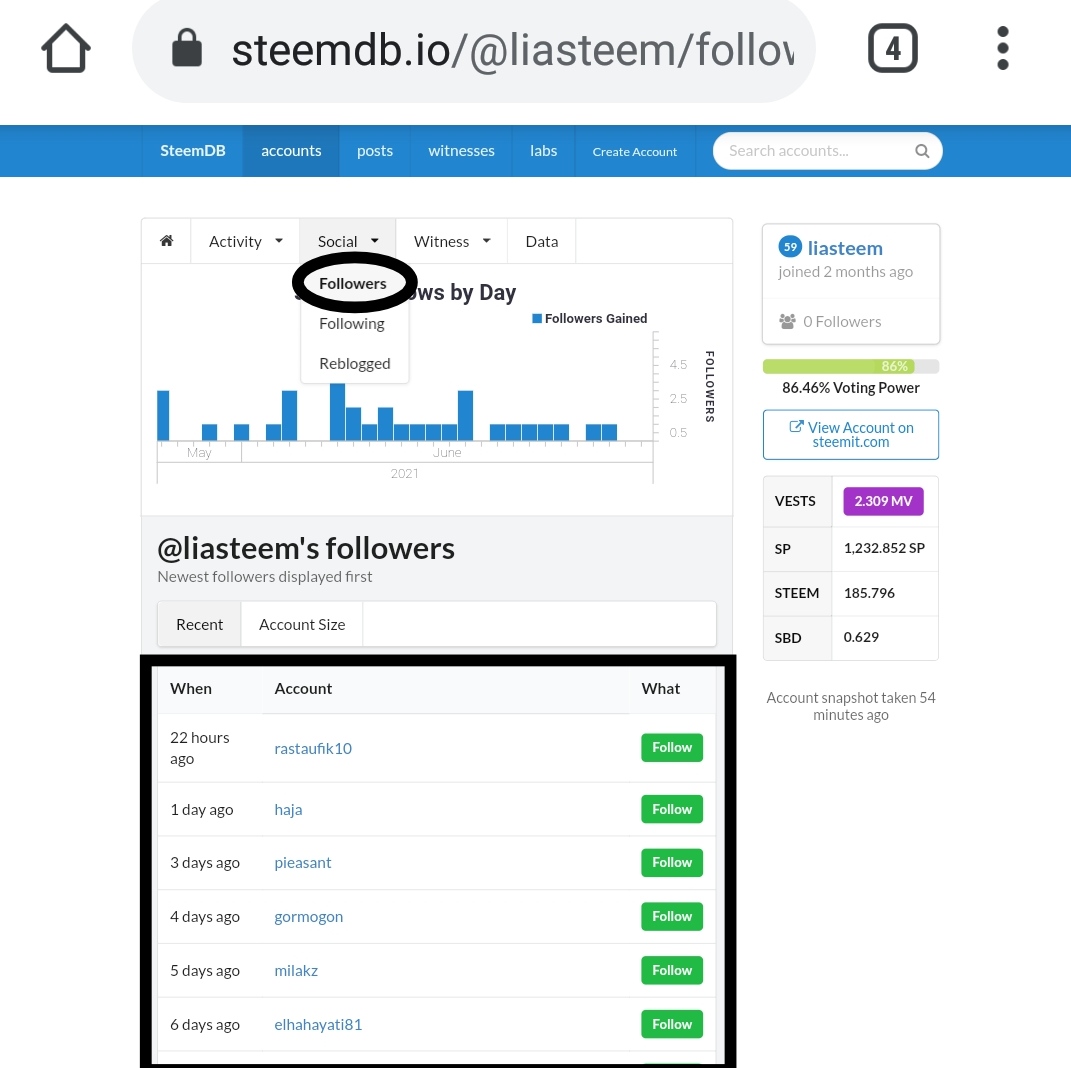The width and height of the screenshot is (1071, 1068).
Task: Click the 86% voting power bar
Action: coord(851,366)
